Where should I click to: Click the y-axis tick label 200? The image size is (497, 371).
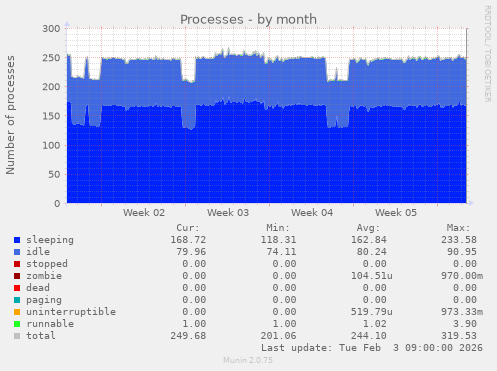coord(51,87)
